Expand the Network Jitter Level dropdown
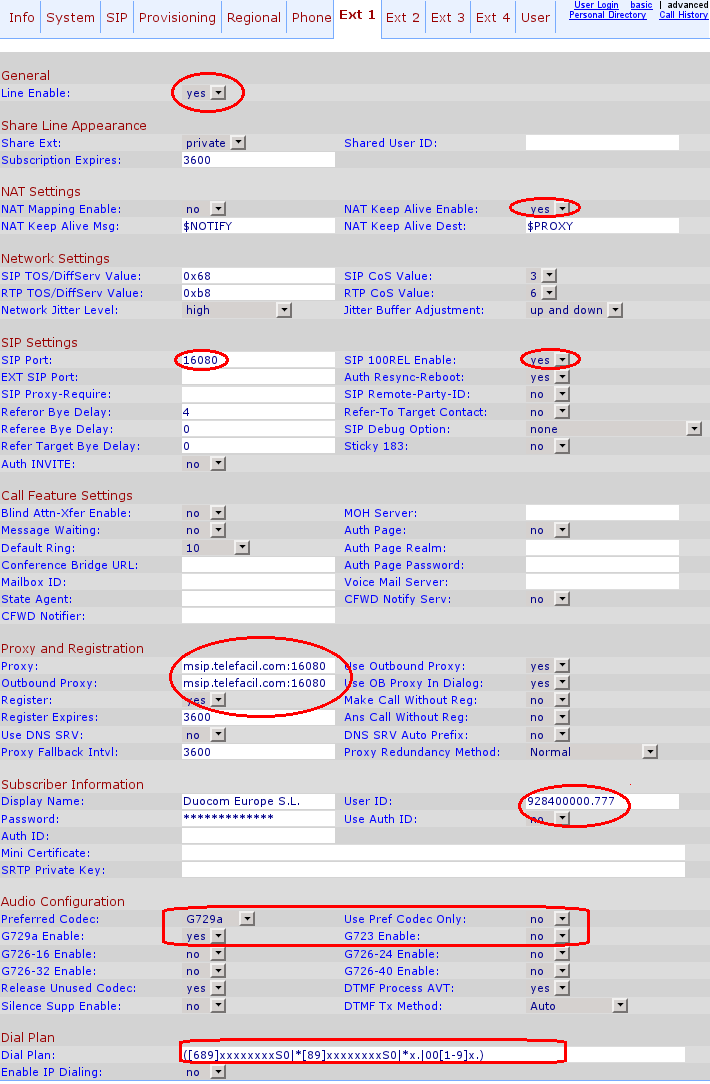Image resolution: width=710 pixels, height=1084 pixels. [x=283, y=310]
